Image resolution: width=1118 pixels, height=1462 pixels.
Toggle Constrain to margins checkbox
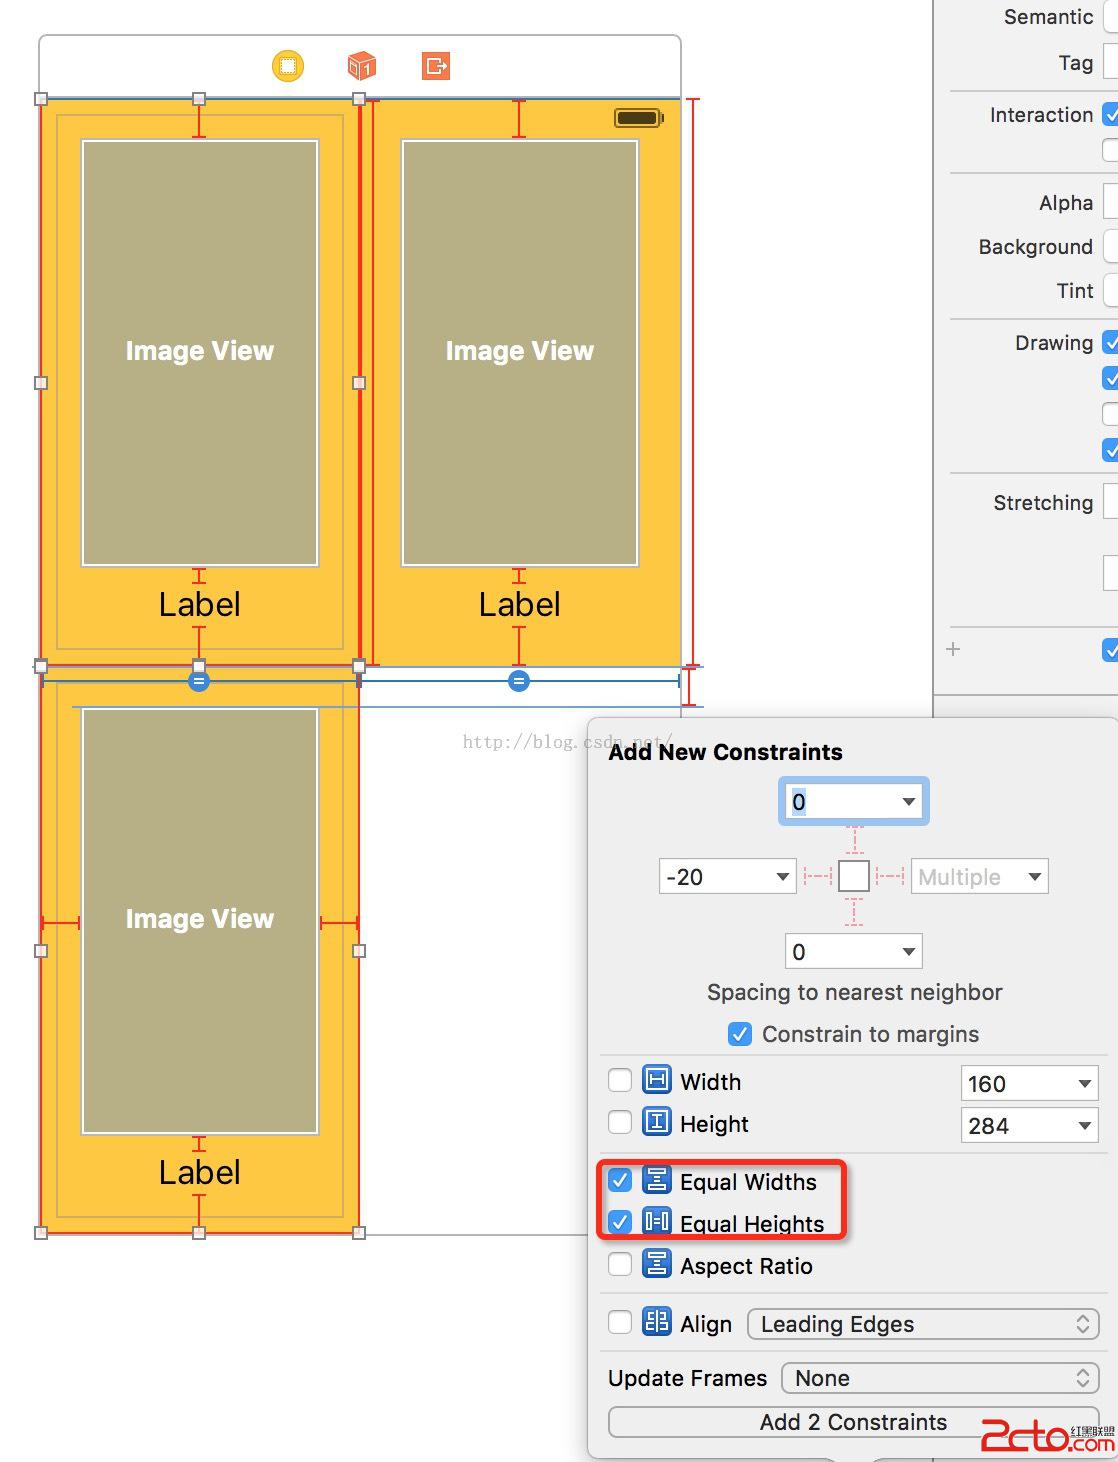pos(740,1034)
